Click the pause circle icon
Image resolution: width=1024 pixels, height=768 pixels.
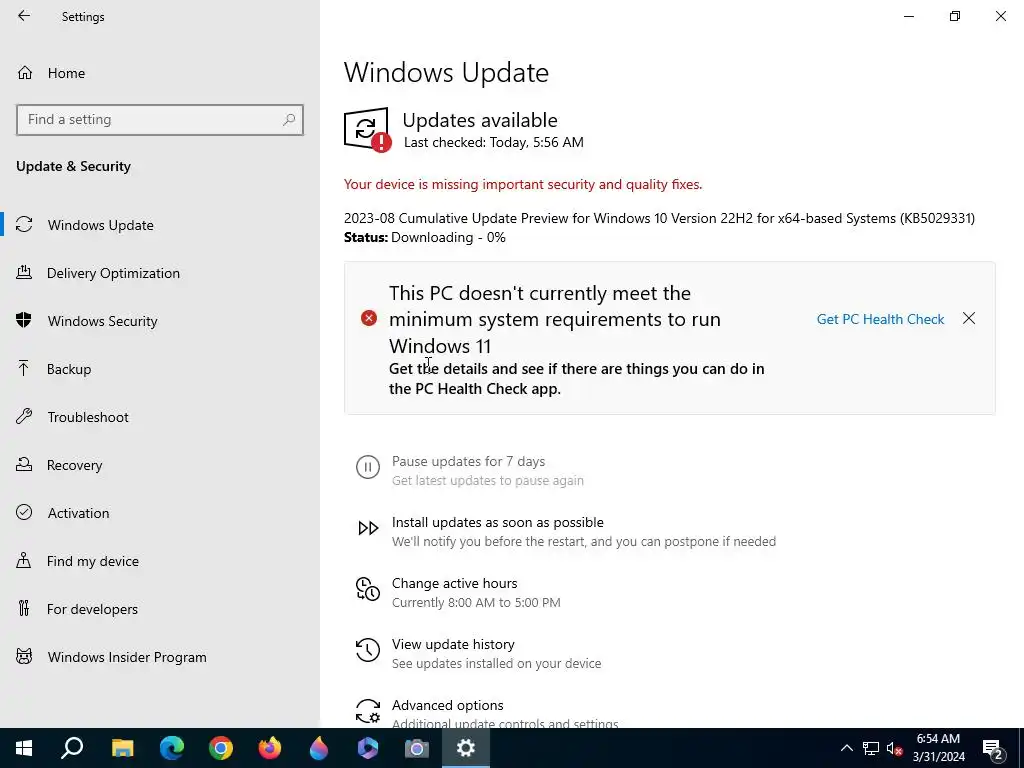368,467
